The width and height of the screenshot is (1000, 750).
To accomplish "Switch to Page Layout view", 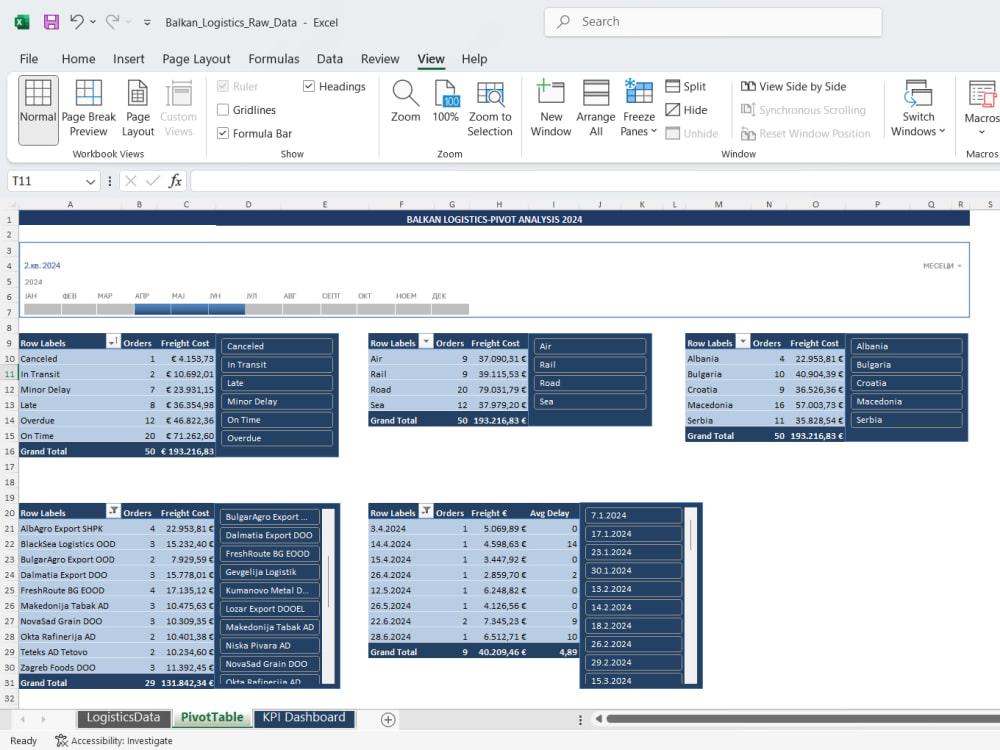I will click(x=138, y=110).
